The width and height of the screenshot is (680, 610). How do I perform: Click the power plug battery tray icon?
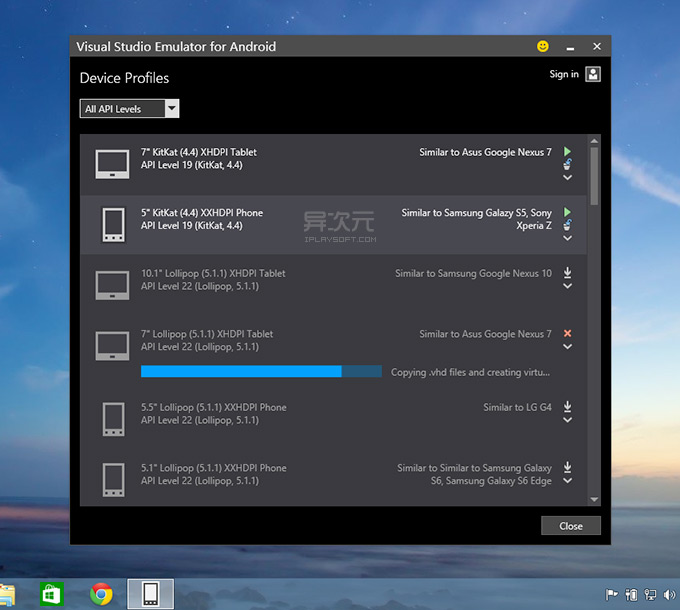[631, 595]
